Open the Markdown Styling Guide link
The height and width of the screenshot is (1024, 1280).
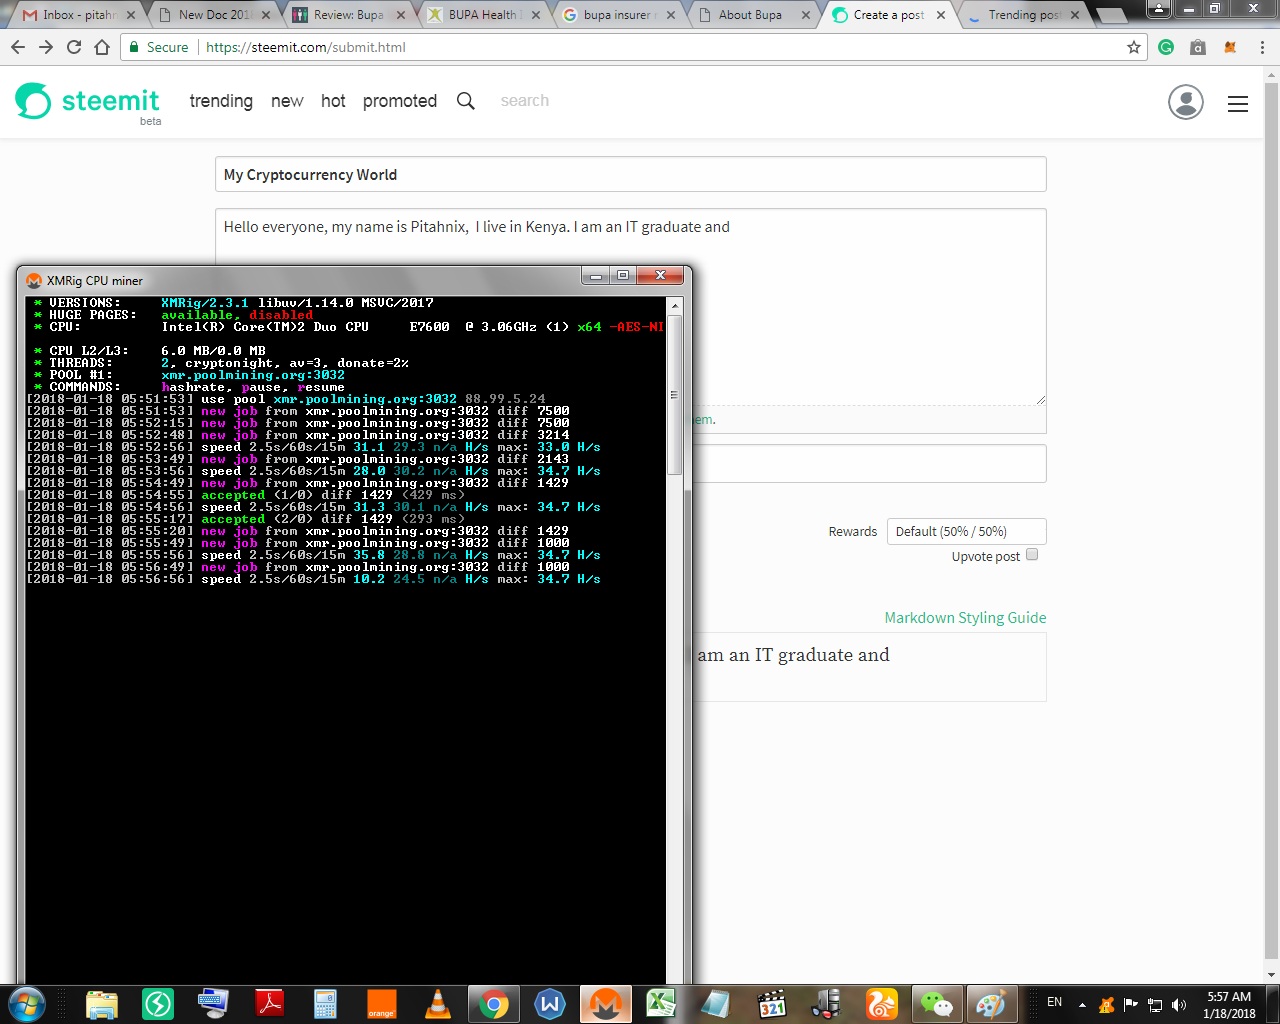tap(965, 618)
